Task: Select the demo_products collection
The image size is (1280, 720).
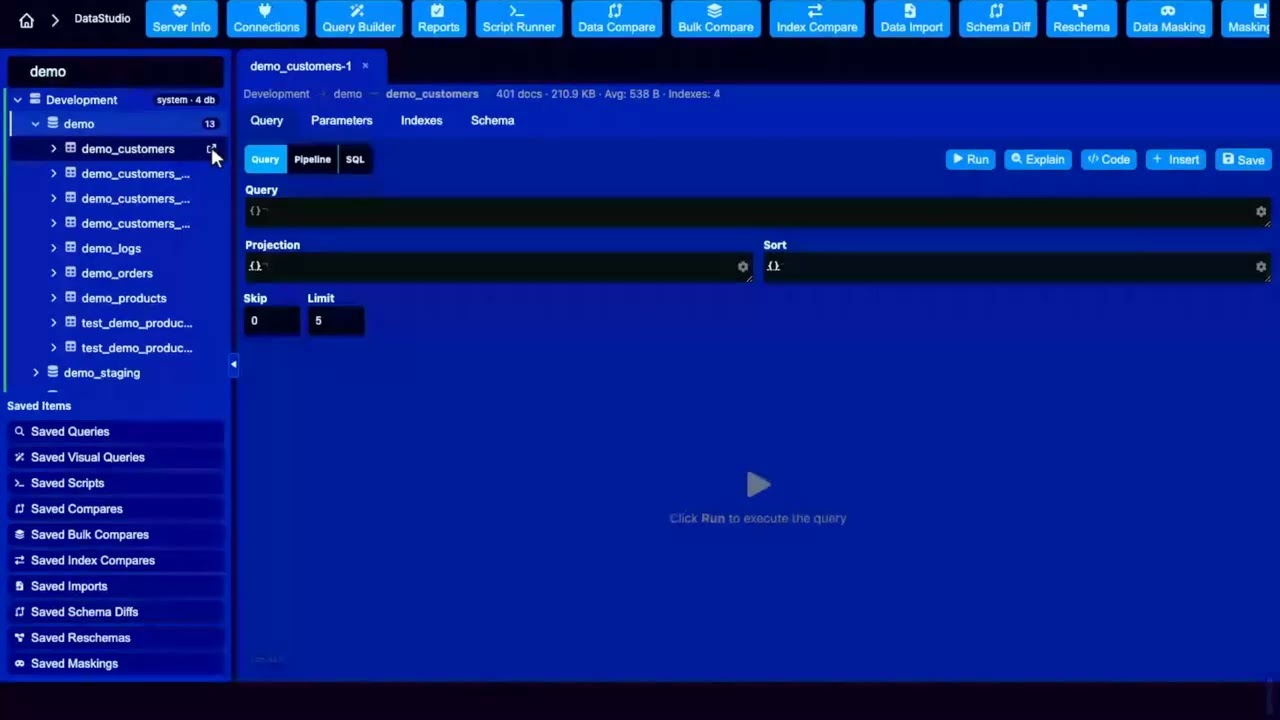Action: [x=124, y=298]
